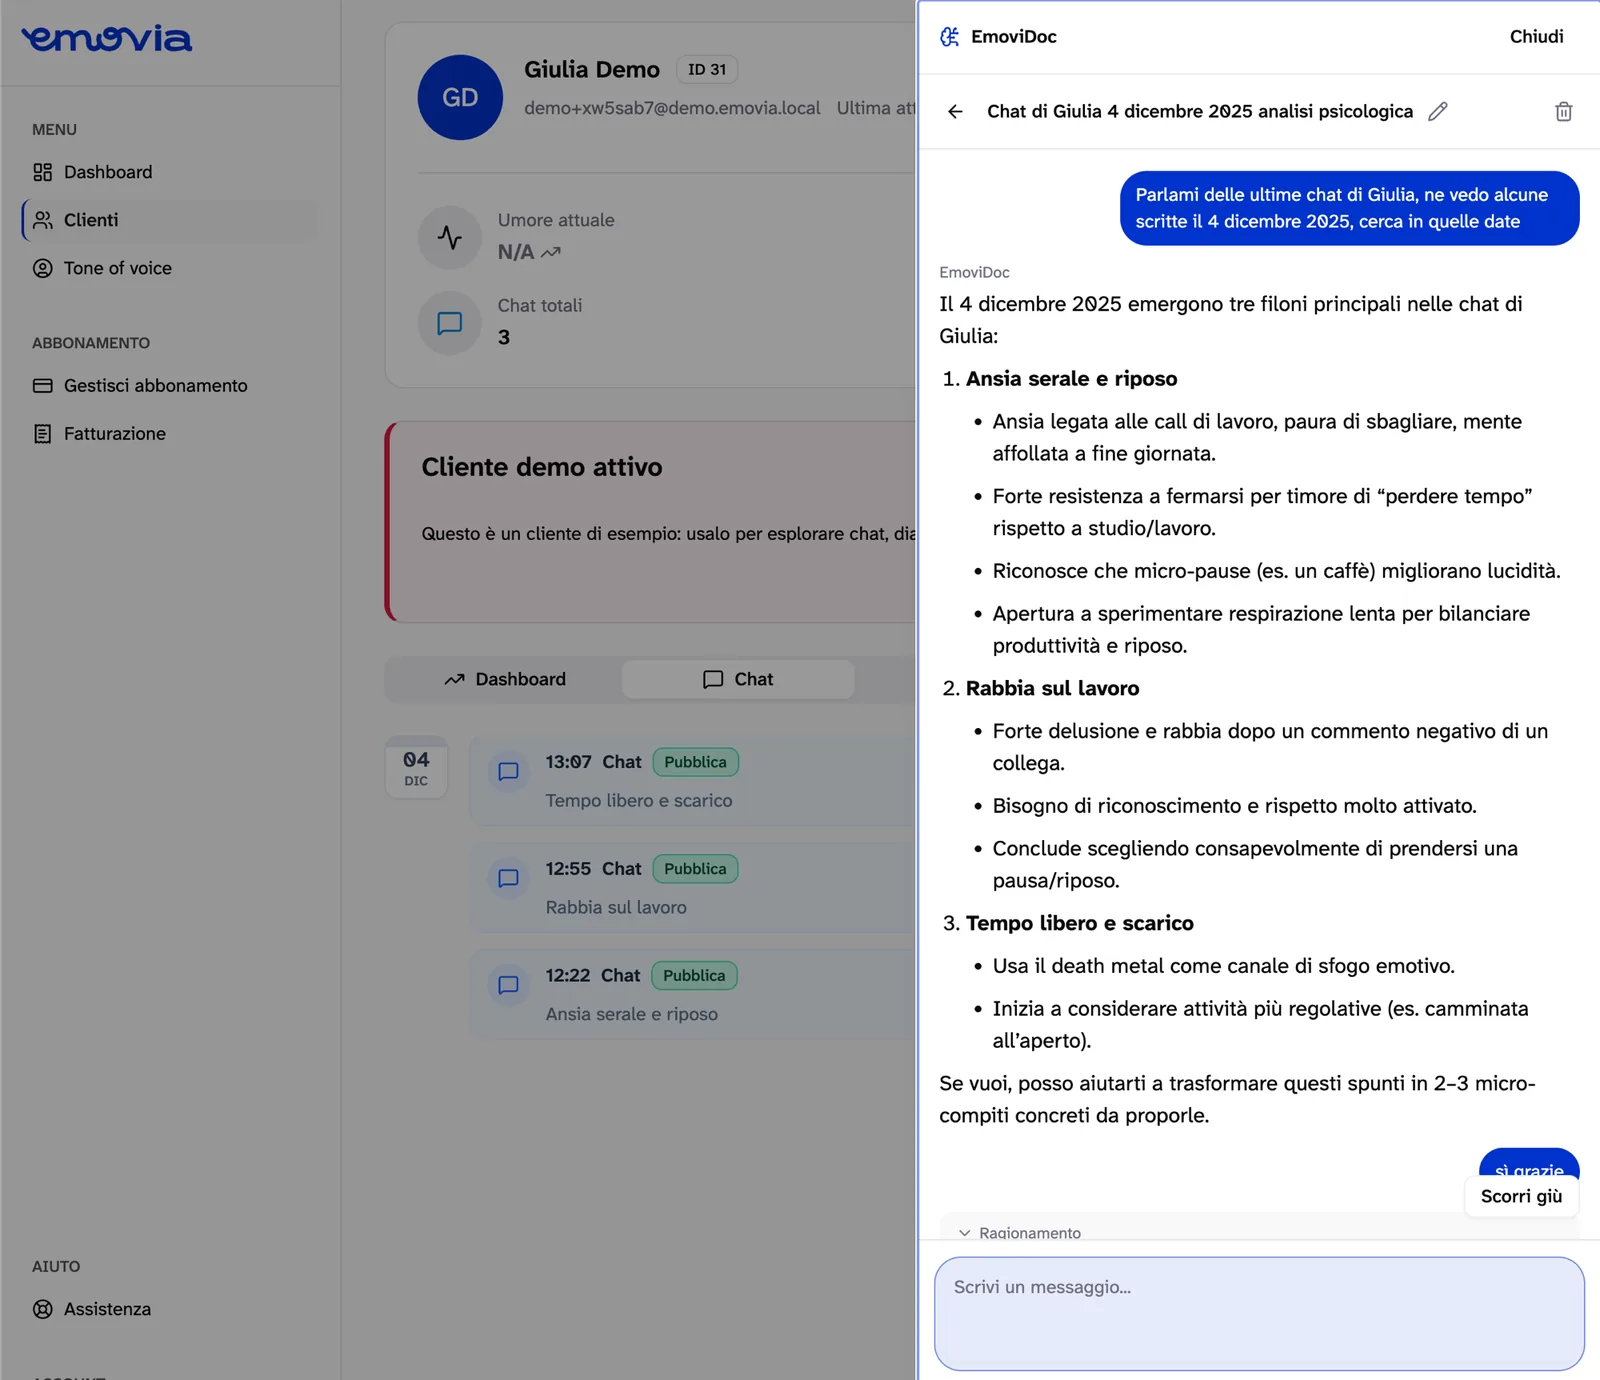Click Pubblica badge on 12:22 chat
This screenshot has height=1380, width=1600.
pyautogui.click(x=694, y=975)
